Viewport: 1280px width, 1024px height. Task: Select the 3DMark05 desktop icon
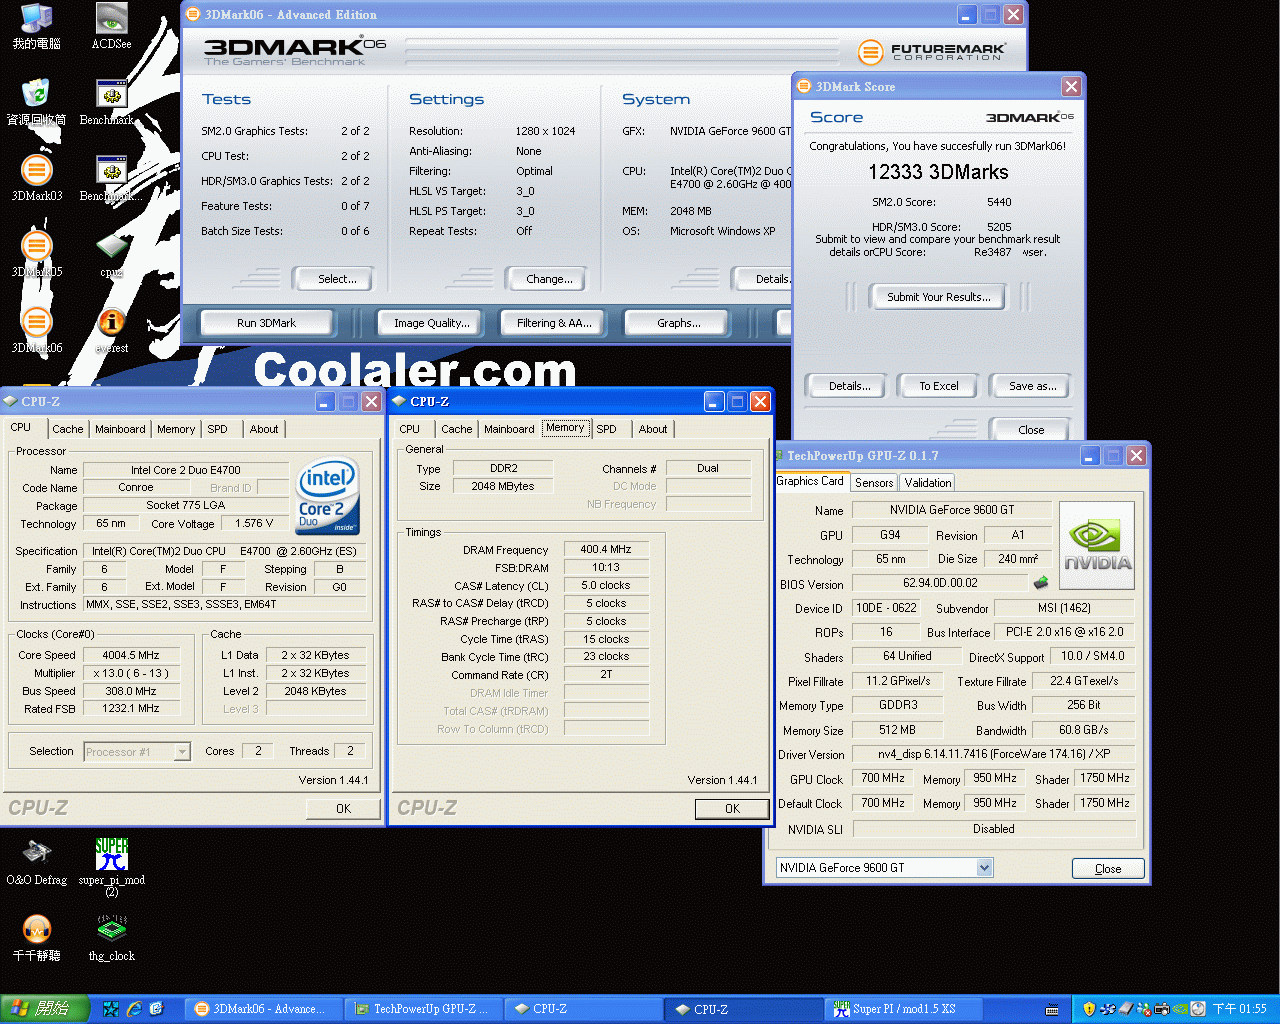[36, 255]
